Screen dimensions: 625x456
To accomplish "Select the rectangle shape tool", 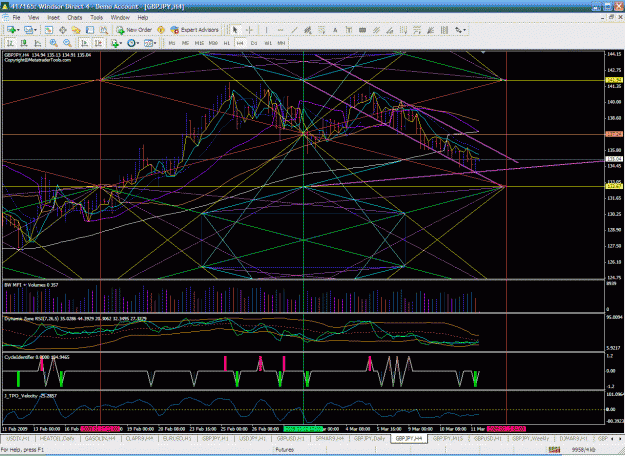I will (362, 30).
